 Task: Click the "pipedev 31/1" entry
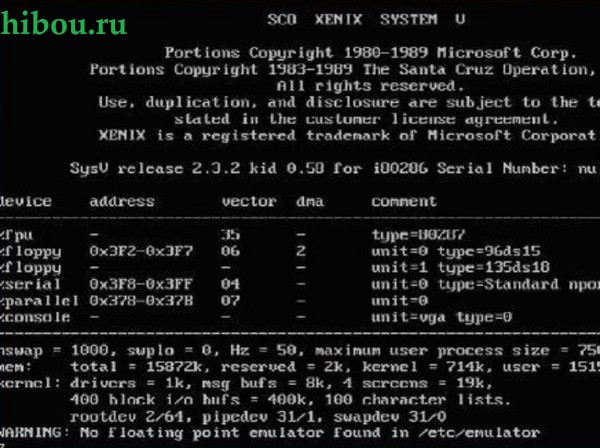click(x=258, y=416)
